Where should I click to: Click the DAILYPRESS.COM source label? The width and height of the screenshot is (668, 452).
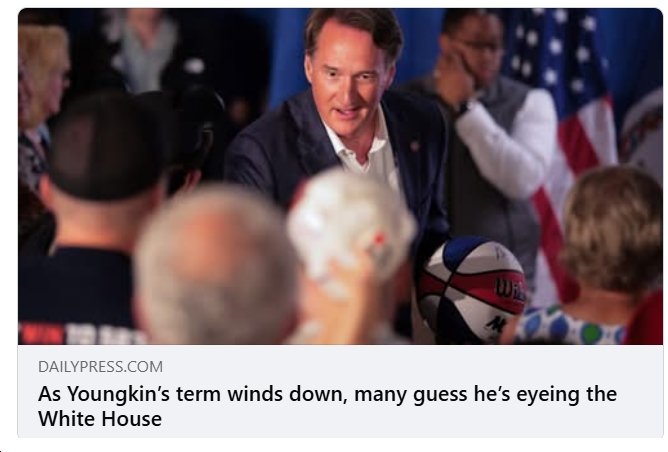[x=101, y=367]
